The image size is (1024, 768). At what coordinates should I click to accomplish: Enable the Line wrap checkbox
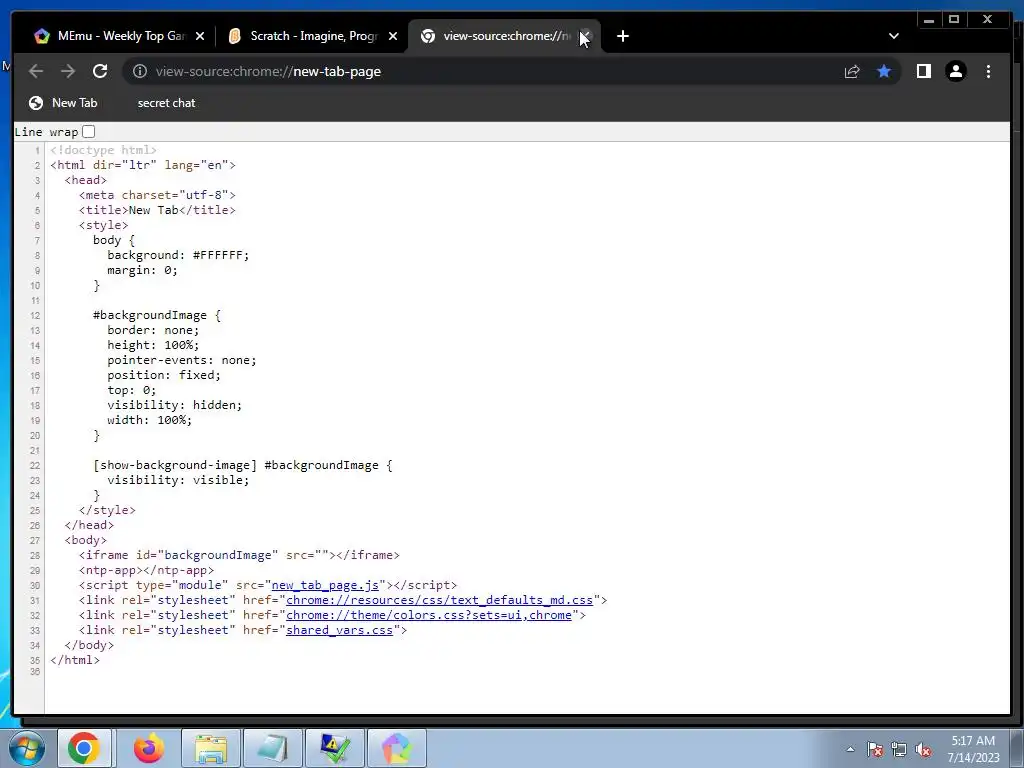(89, 131)
